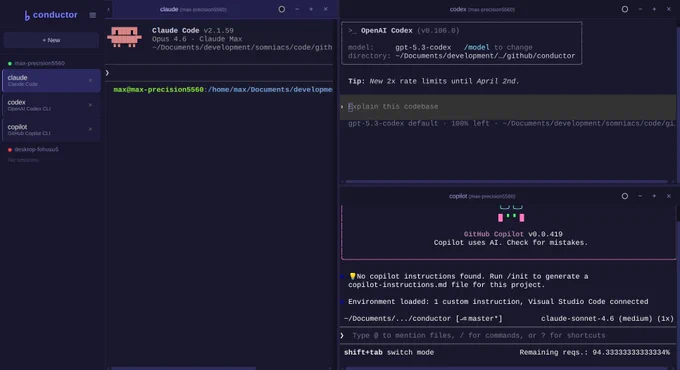Click the conductor logo icon
The height and width of the screenshot is (370, 680).
click(x=27, y=16)
